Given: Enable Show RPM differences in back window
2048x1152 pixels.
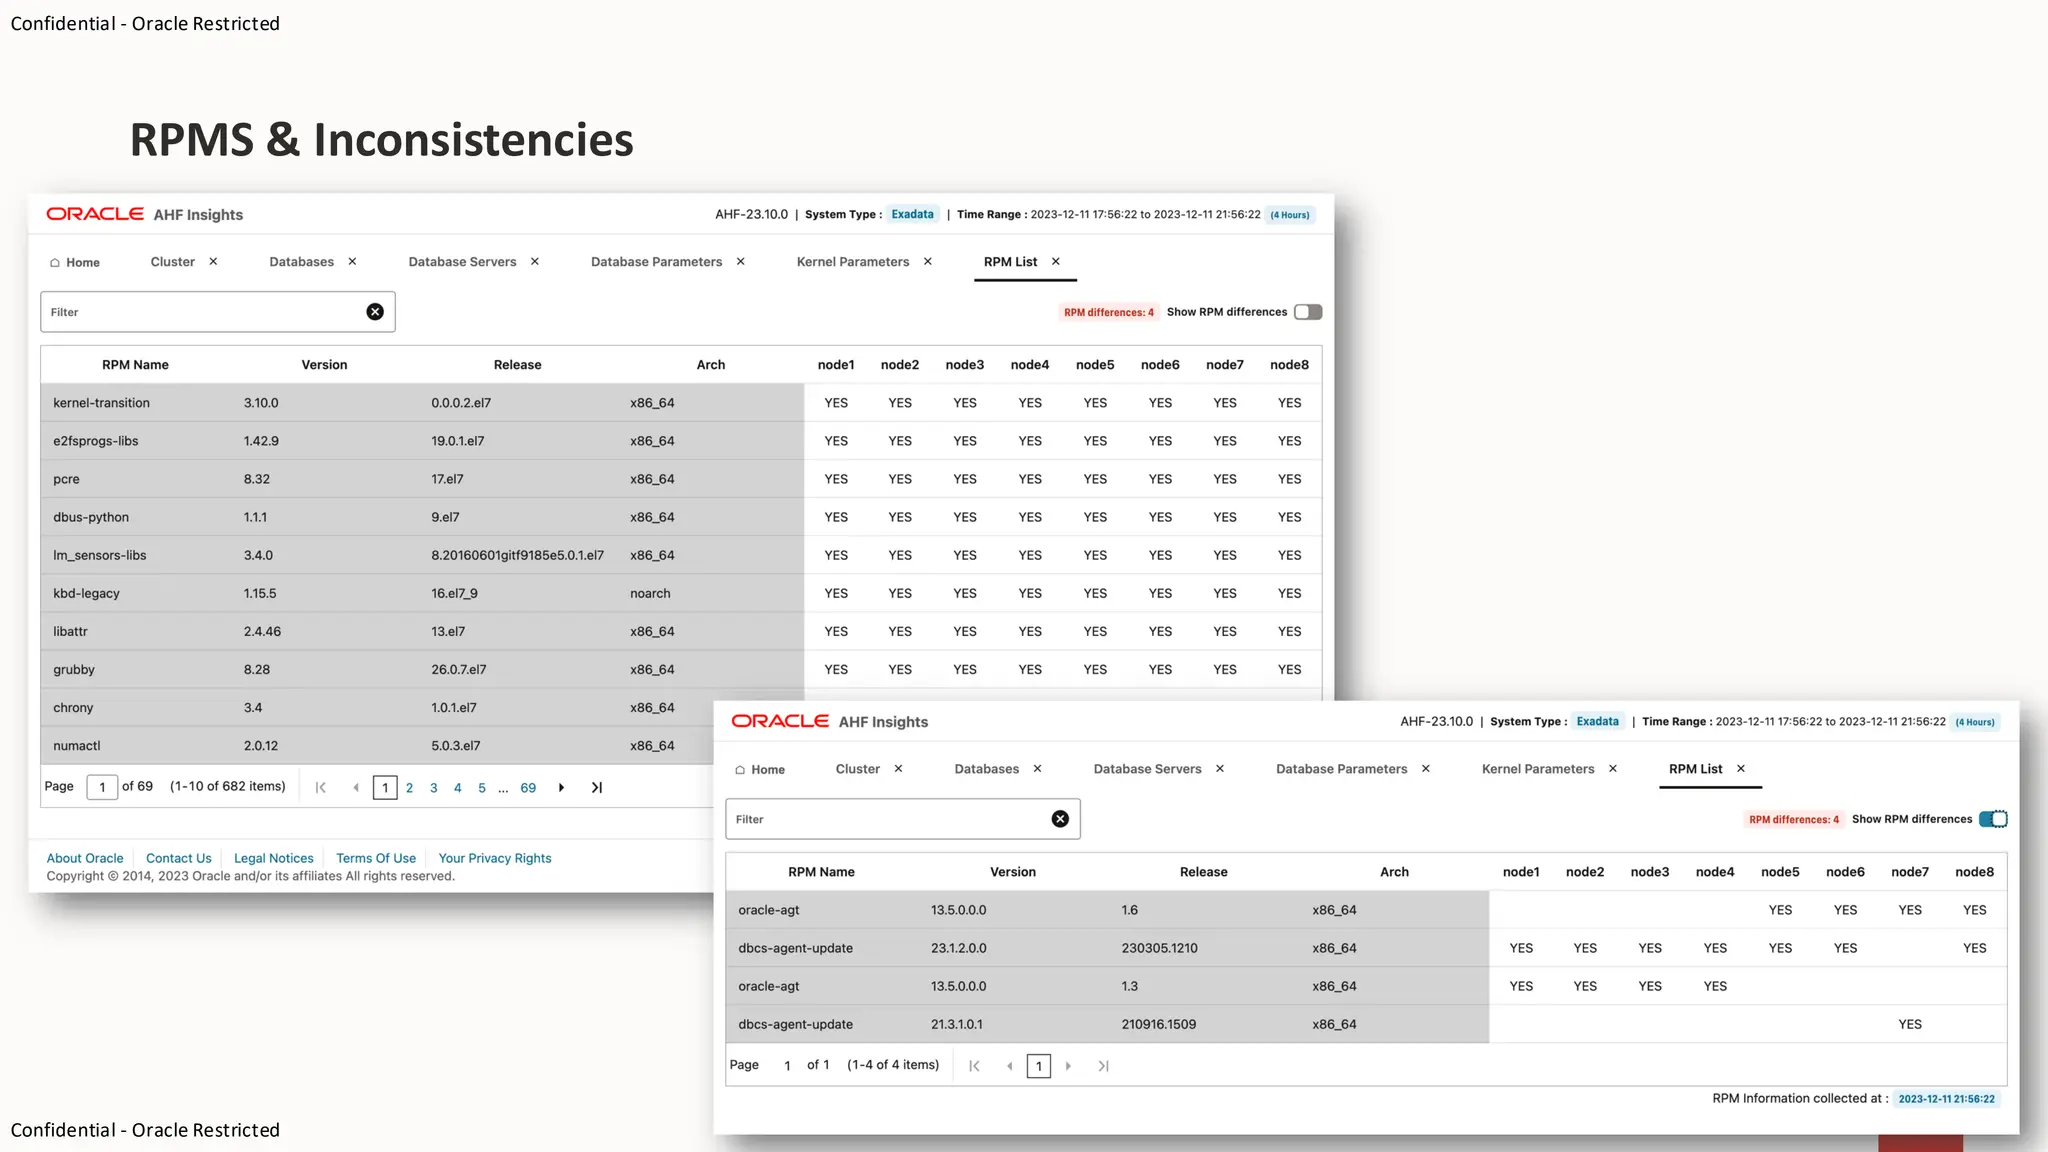Looking at the screenshot, I should (x=1308, y=312).
